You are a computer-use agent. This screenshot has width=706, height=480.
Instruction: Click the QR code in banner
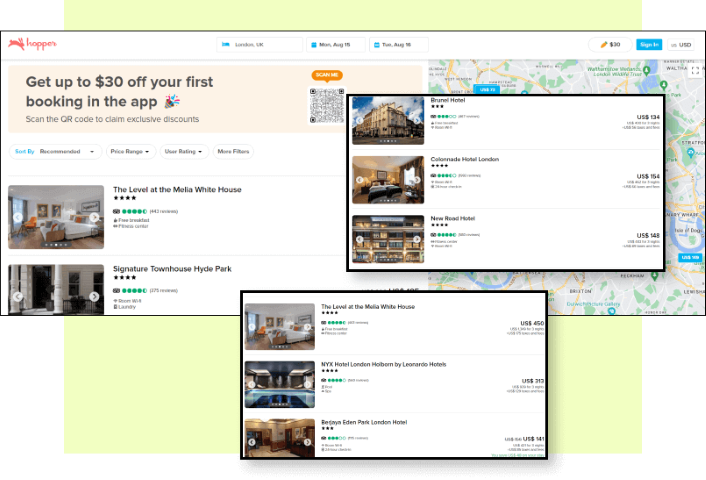327,105
